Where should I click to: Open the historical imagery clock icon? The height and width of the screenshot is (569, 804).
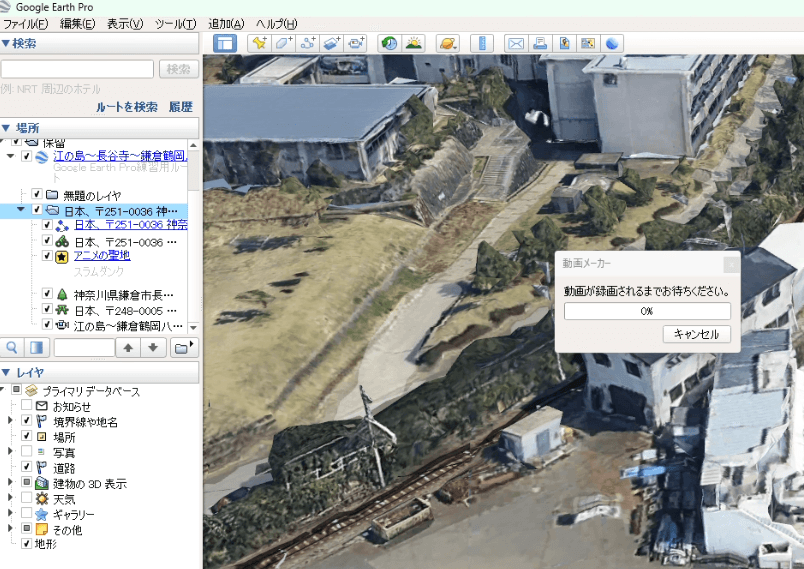click(x=388, y=43)
